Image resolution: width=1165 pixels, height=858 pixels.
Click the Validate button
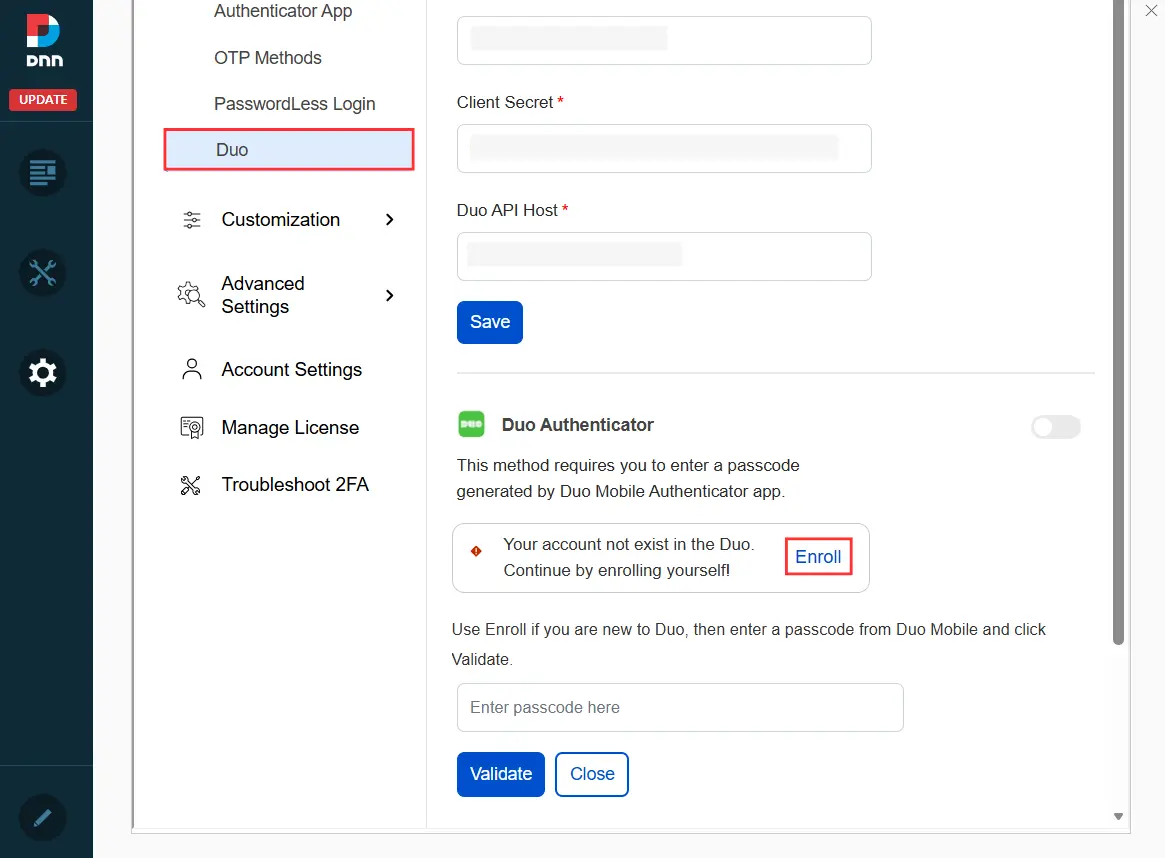[x=501, y=774]
